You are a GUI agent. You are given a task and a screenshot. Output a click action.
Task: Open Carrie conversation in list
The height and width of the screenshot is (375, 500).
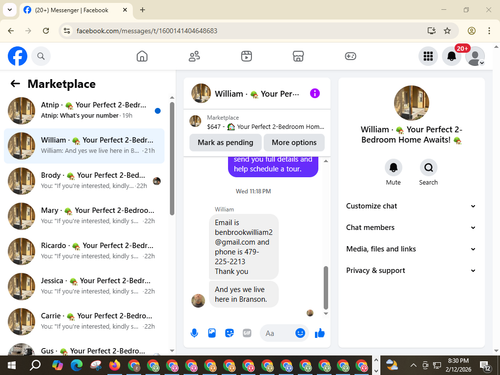84,322
